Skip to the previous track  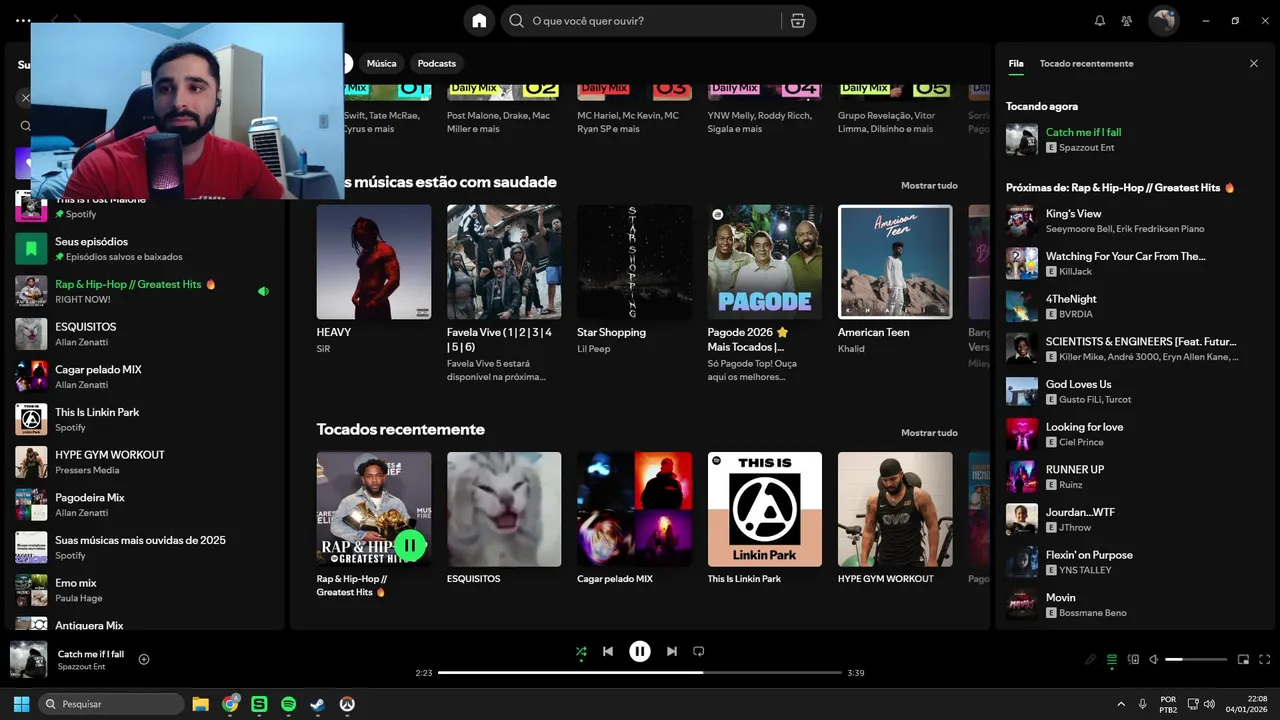pyautogui.click(x=608, y=651)
